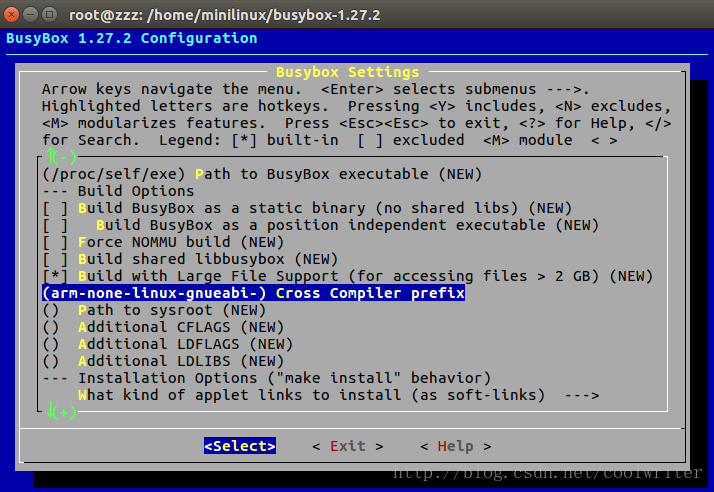The height and width of the screenshot is (492, 714).
Task: Minimize the terminal window
Action: click(31, 15)
